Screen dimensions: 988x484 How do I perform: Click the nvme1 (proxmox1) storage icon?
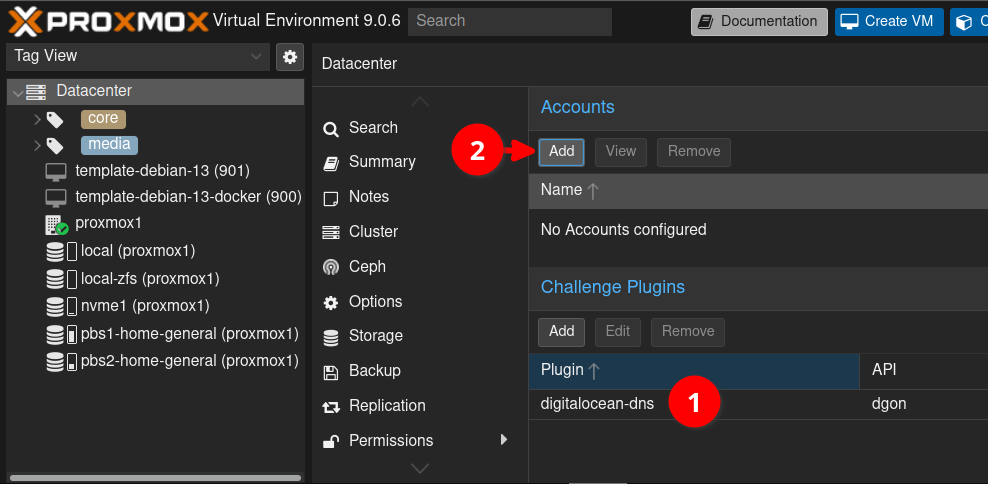click(62, 307)
